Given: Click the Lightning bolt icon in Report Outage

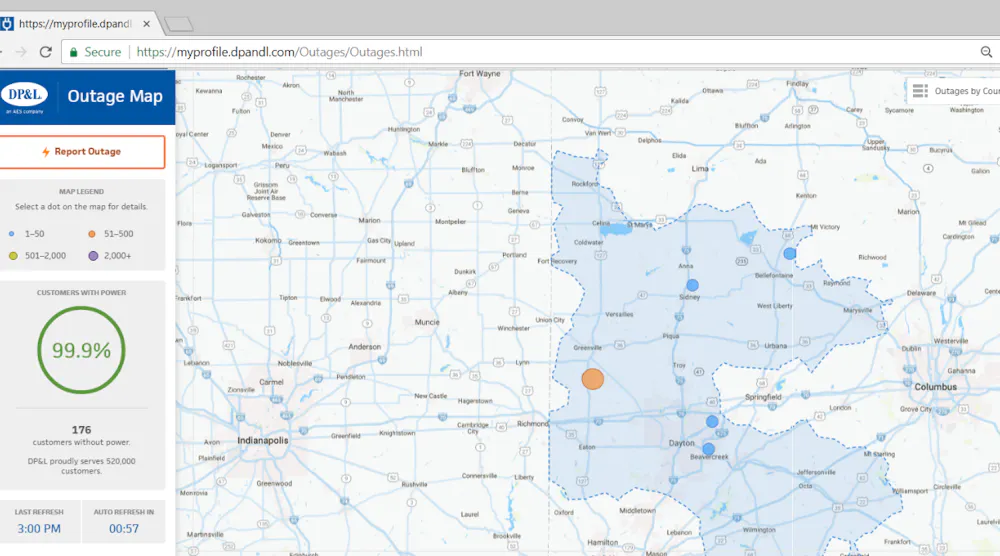Looking at the screenshot, I should tap(46, 152).
